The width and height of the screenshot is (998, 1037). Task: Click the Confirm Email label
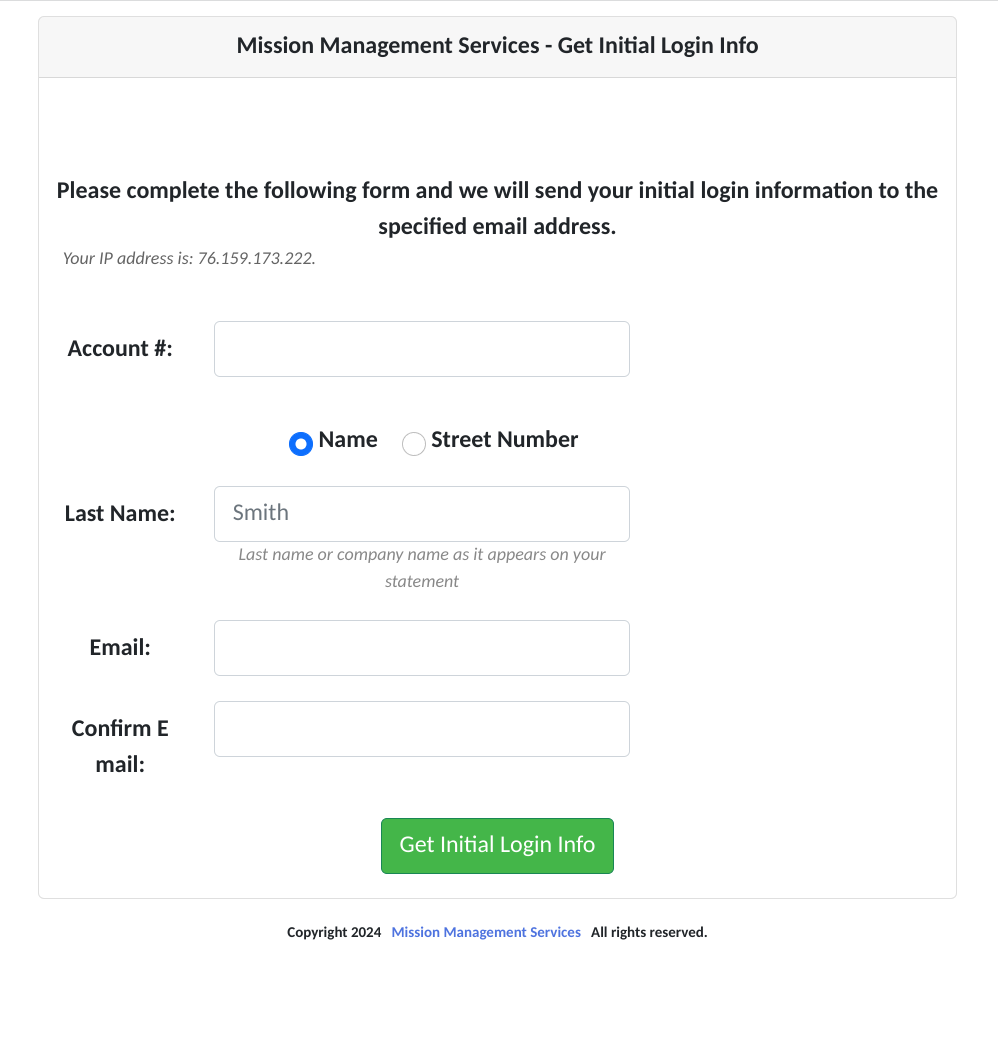click(x=120, y=745)
